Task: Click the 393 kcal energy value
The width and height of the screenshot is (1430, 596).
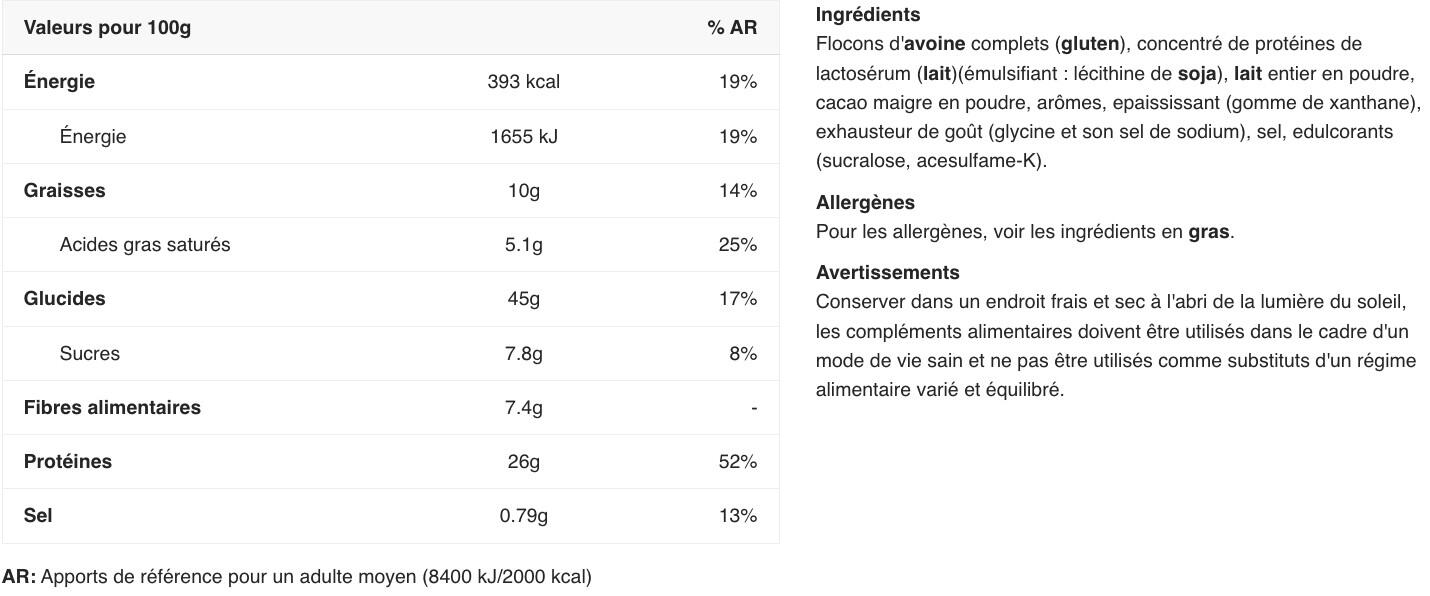Action: click(523, 82)
